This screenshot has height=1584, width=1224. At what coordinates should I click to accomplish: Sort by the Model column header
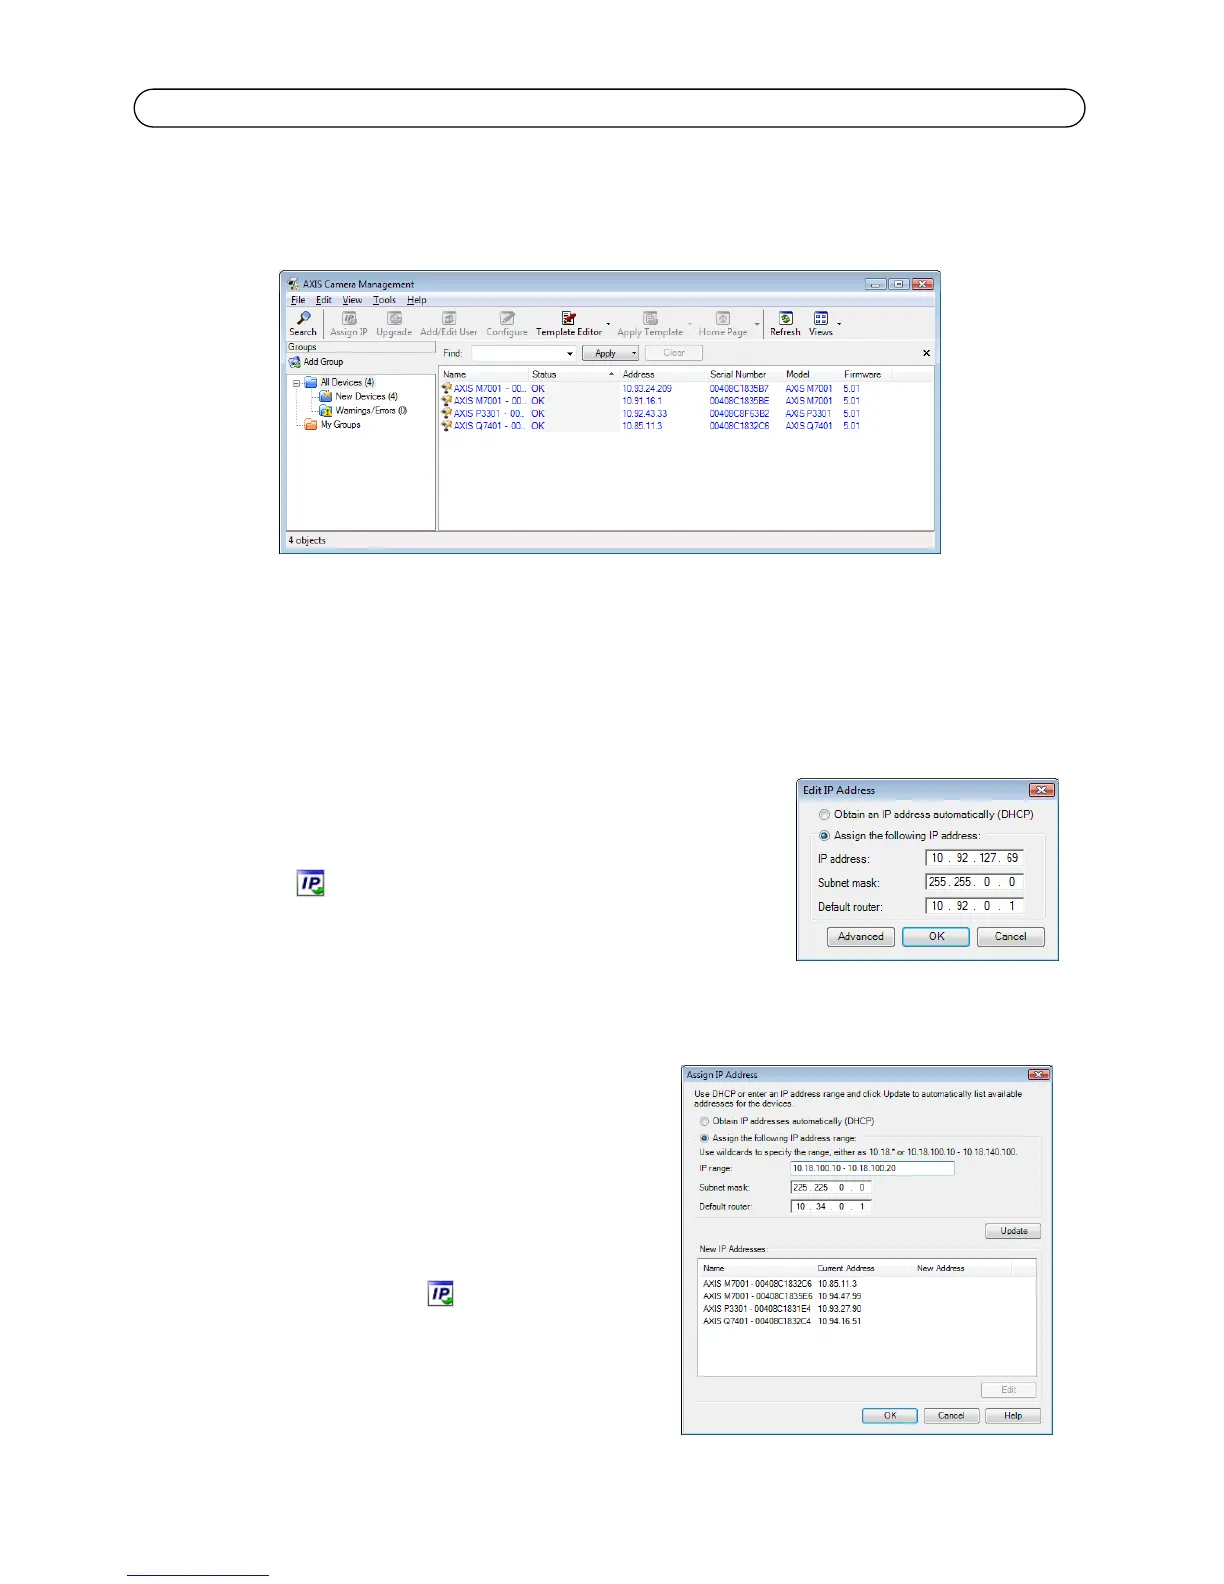tap(811, 374)
